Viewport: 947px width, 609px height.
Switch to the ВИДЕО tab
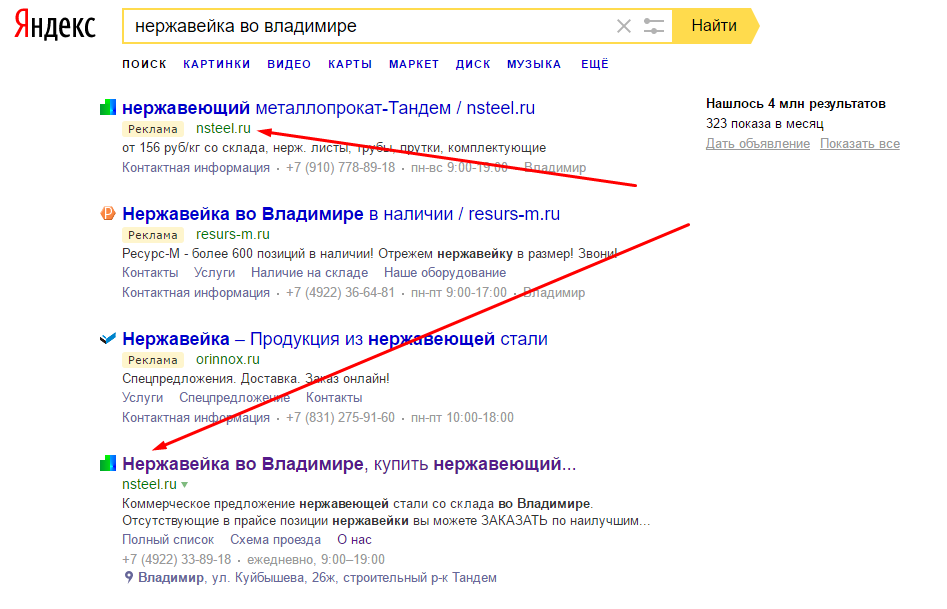289,64
